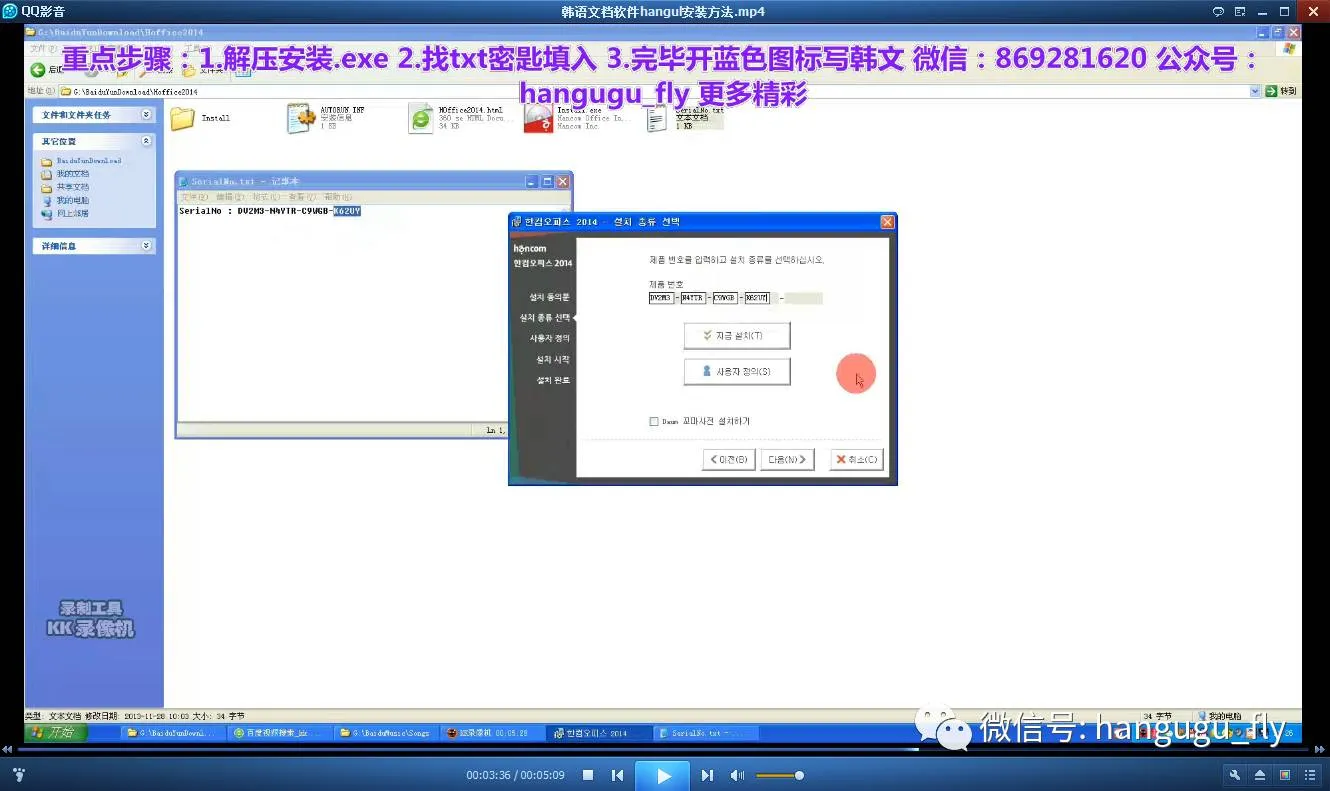Go back with the 이전(B) button
The image size is (1330, 791).
[728, 459]
